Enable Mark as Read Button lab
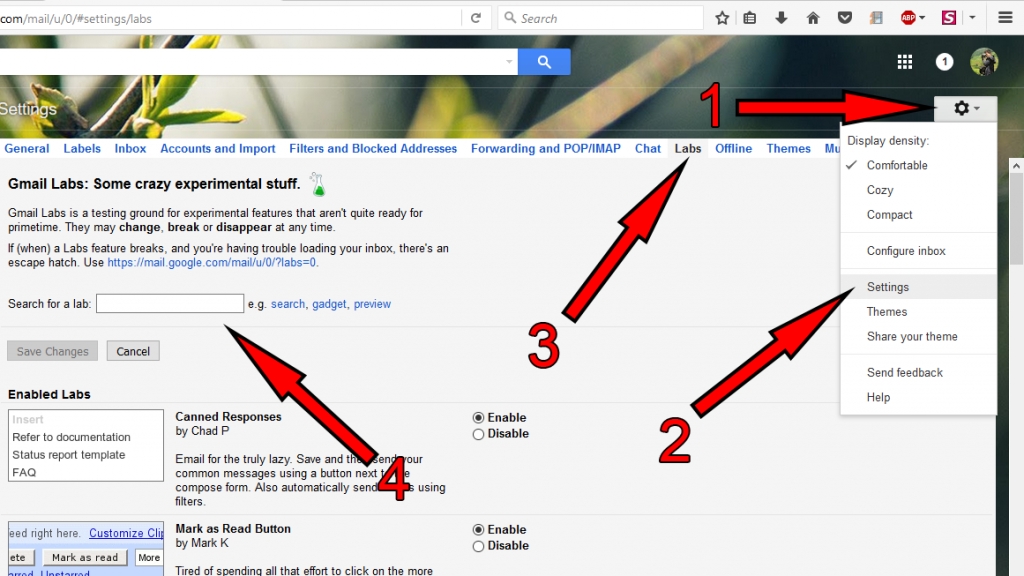The width and height of the screenshot is (1024, 576). point(478,530)
